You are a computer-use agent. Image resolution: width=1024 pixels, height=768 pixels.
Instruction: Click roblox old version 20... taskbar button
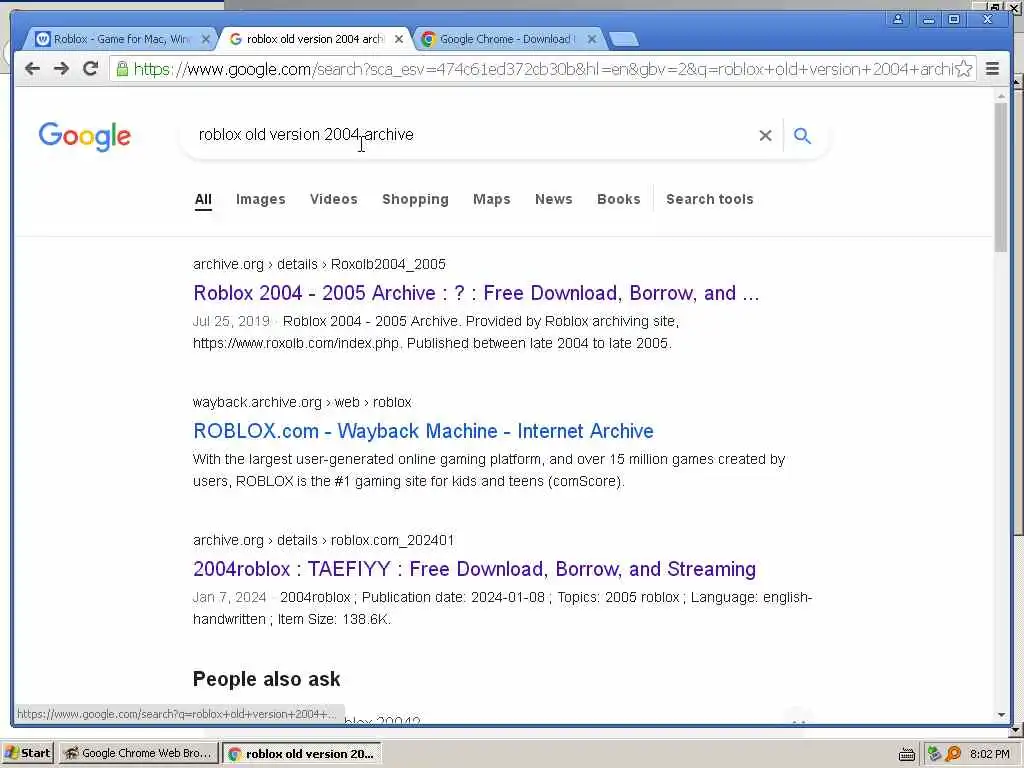pyautogui.click(x=302, y=754)
